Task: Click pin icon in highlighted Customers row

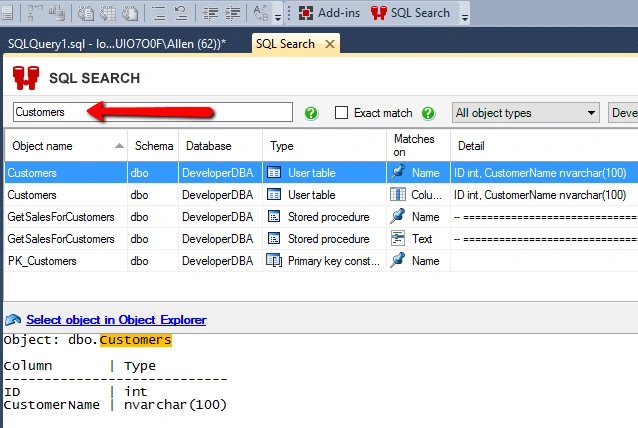Action: coord(398,172)
